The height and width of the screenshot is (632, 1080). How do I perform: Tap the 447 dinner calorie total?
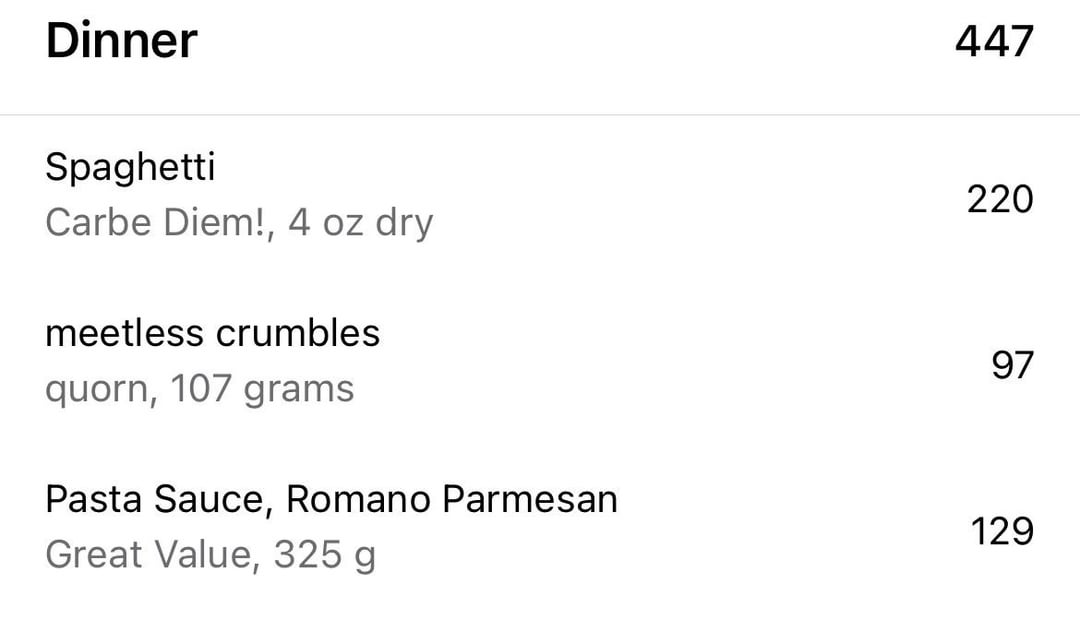pyautogui.click(x=994, y=41)
